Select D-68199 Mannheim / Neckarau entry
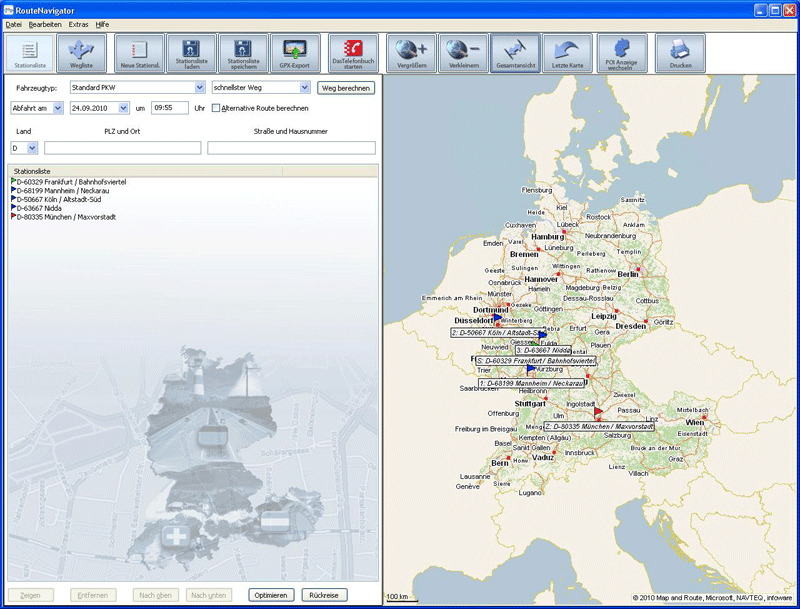800x609 pixels. [63, 190]
